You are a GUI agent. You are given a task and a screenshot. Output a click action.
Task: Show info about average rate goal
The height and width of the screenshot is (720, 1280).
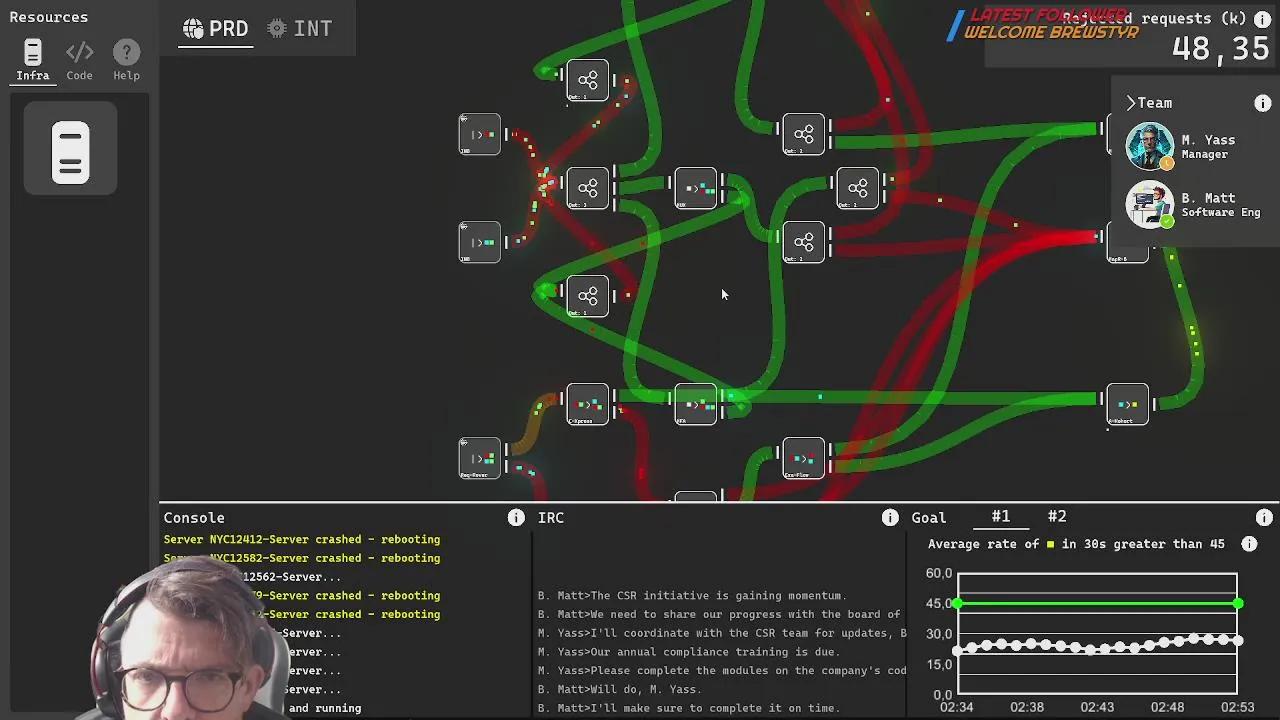(1249, 544)
